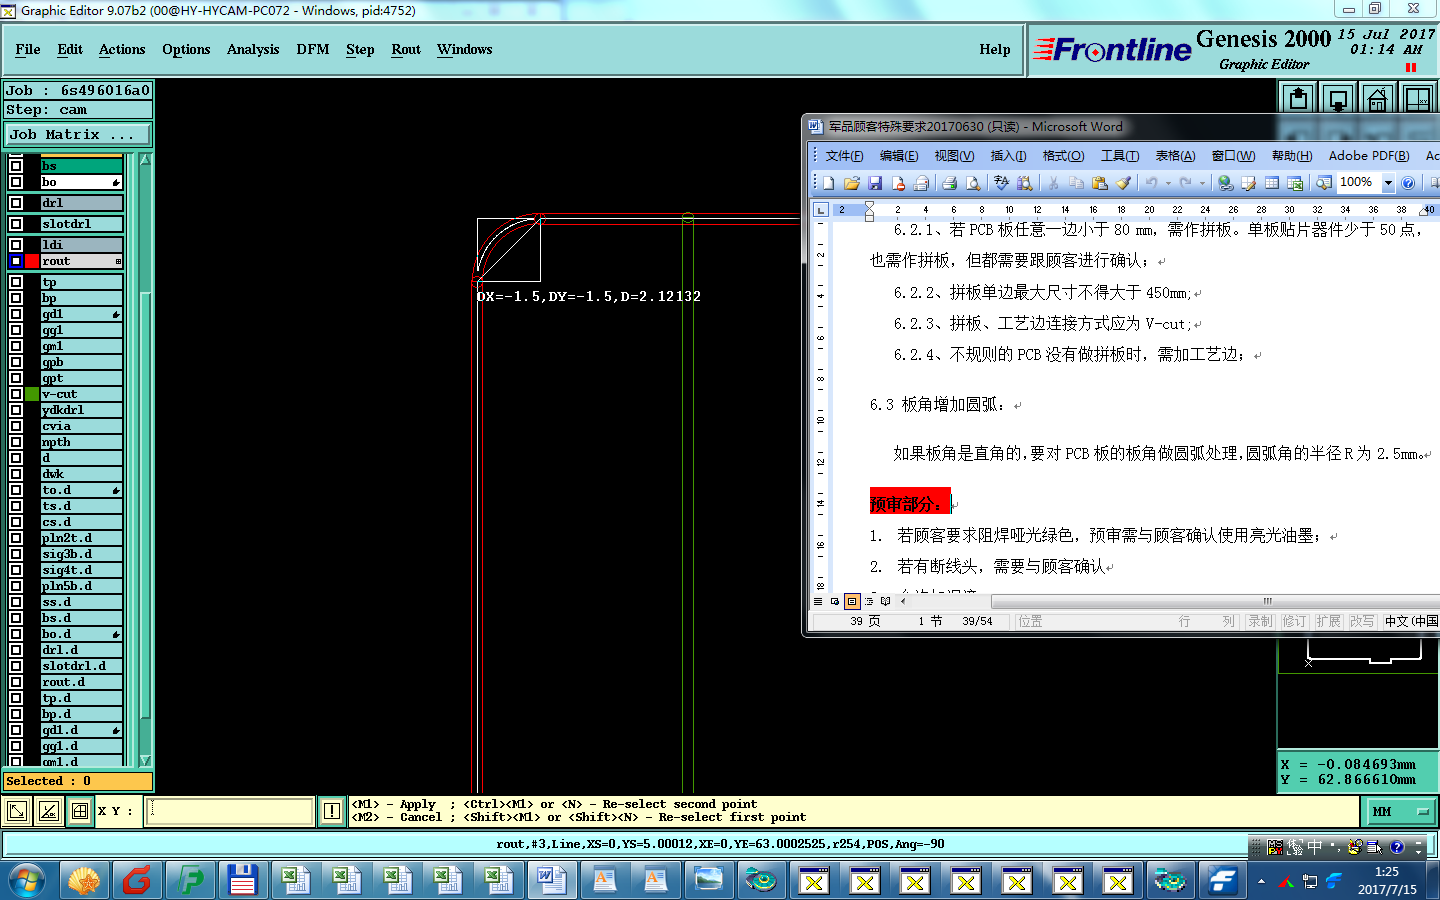Show hidden system tray icons arrow
This screenshot has height=900, width=1440.
coord(1261,881)
